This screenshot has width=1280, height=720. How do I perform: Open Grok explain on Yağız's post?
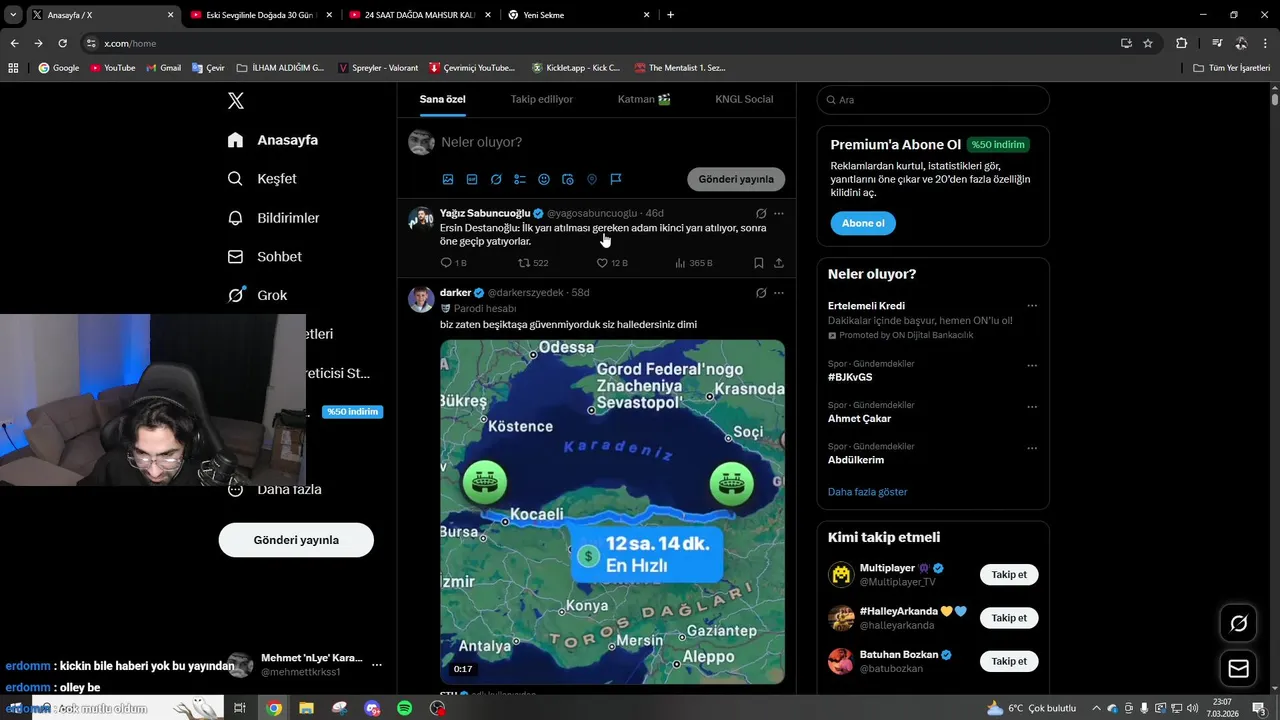(x=761, y=213)
